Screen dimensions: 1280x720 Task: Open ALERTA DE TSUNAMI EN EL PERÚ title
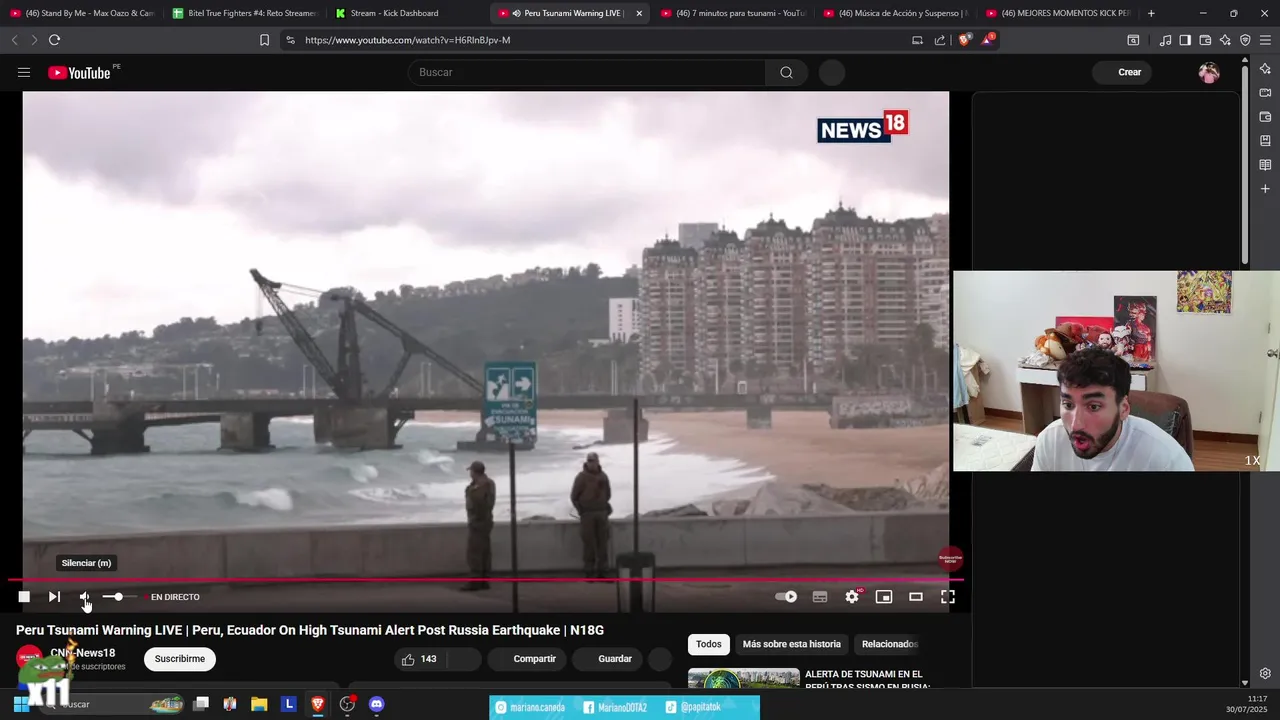867,680
